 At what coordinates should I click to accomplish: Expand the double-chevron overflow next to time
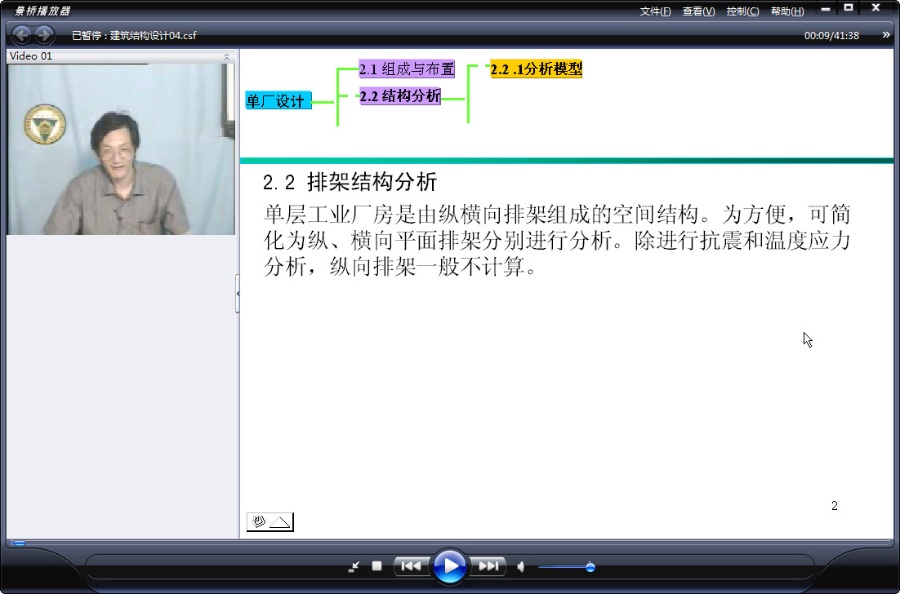click(886, 35)
